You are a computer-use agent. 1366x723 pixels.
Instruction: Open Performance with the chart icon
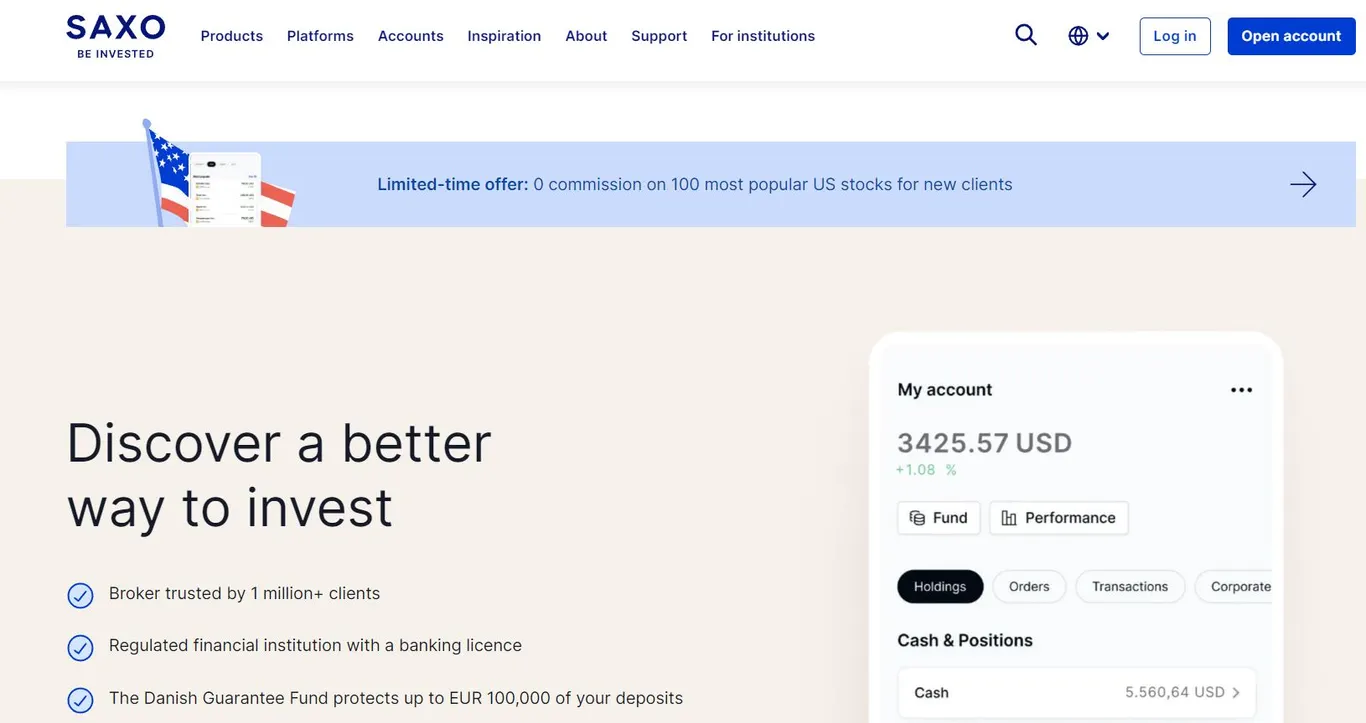[x=1059, y=518]
